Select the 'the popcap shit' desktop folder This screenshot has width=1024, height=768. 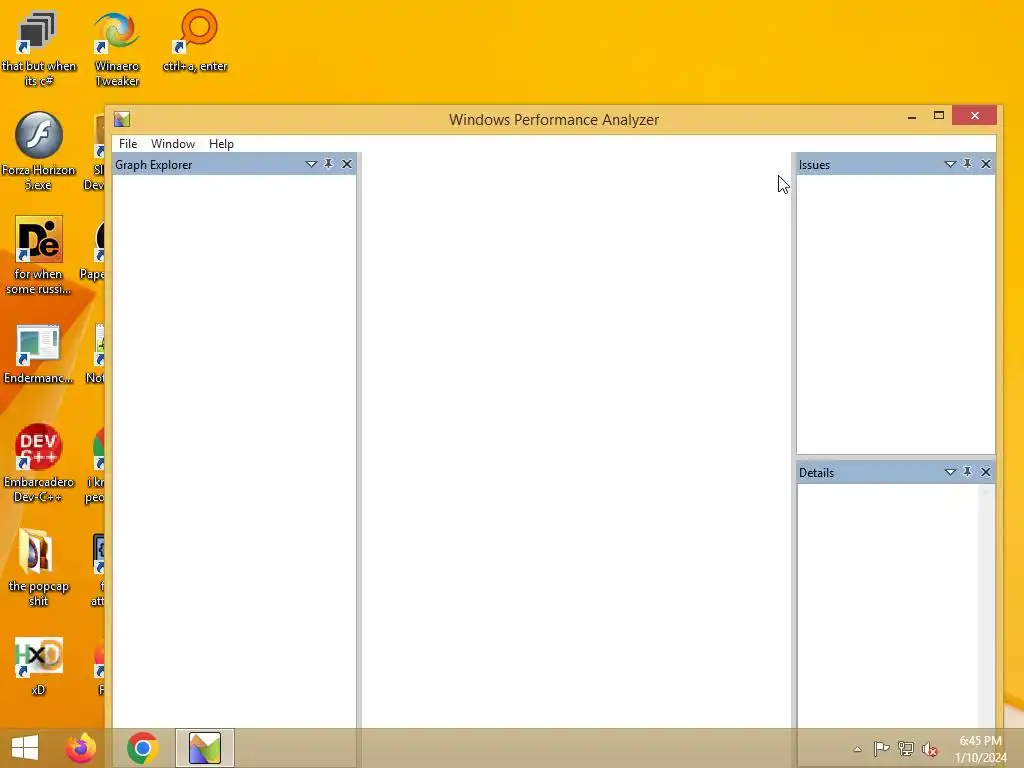[39, 568]
